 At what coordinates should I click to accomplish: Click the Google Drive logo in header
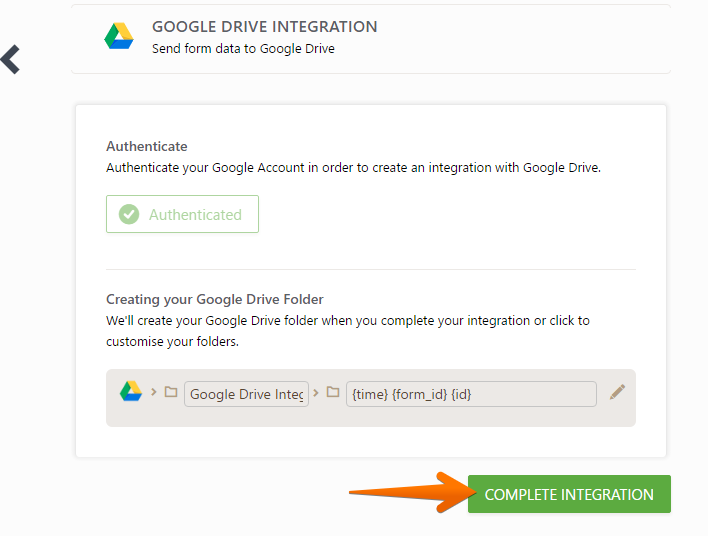click(119, 37)
